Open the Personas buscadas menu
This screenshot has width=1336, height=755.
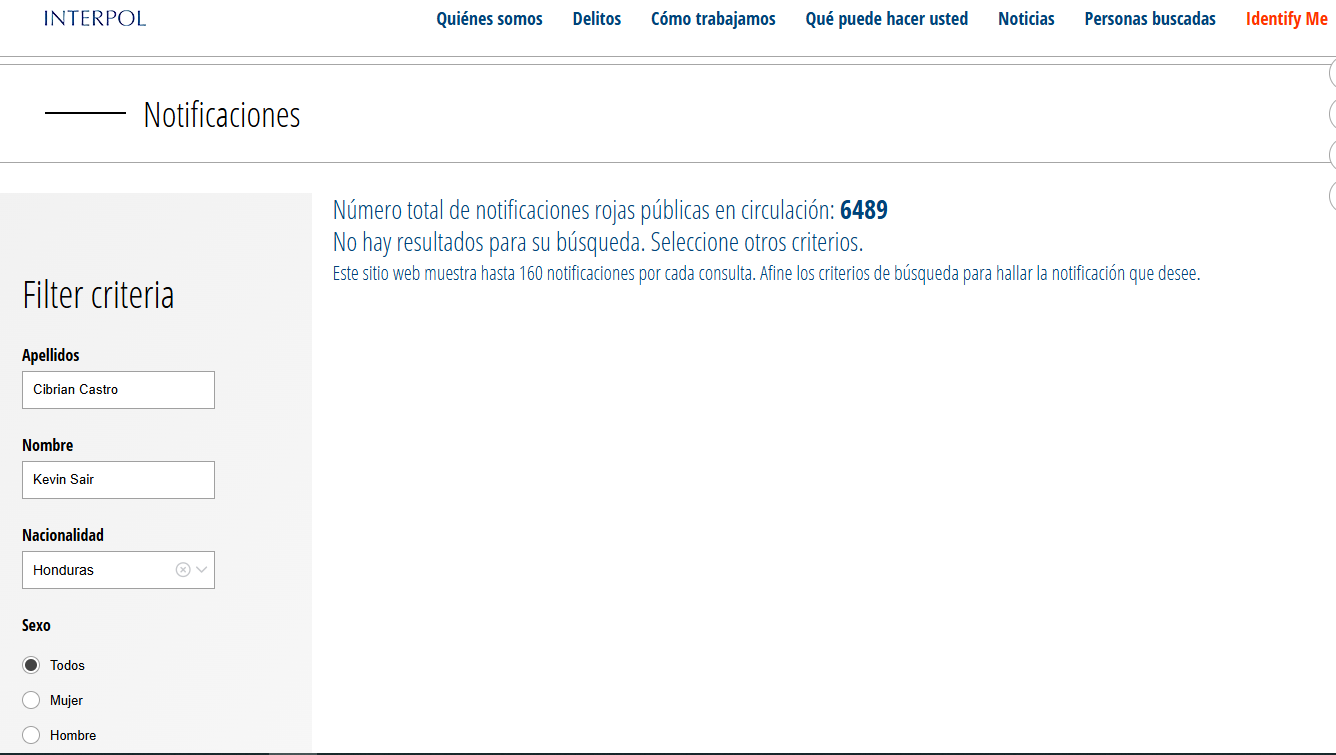1150,19
